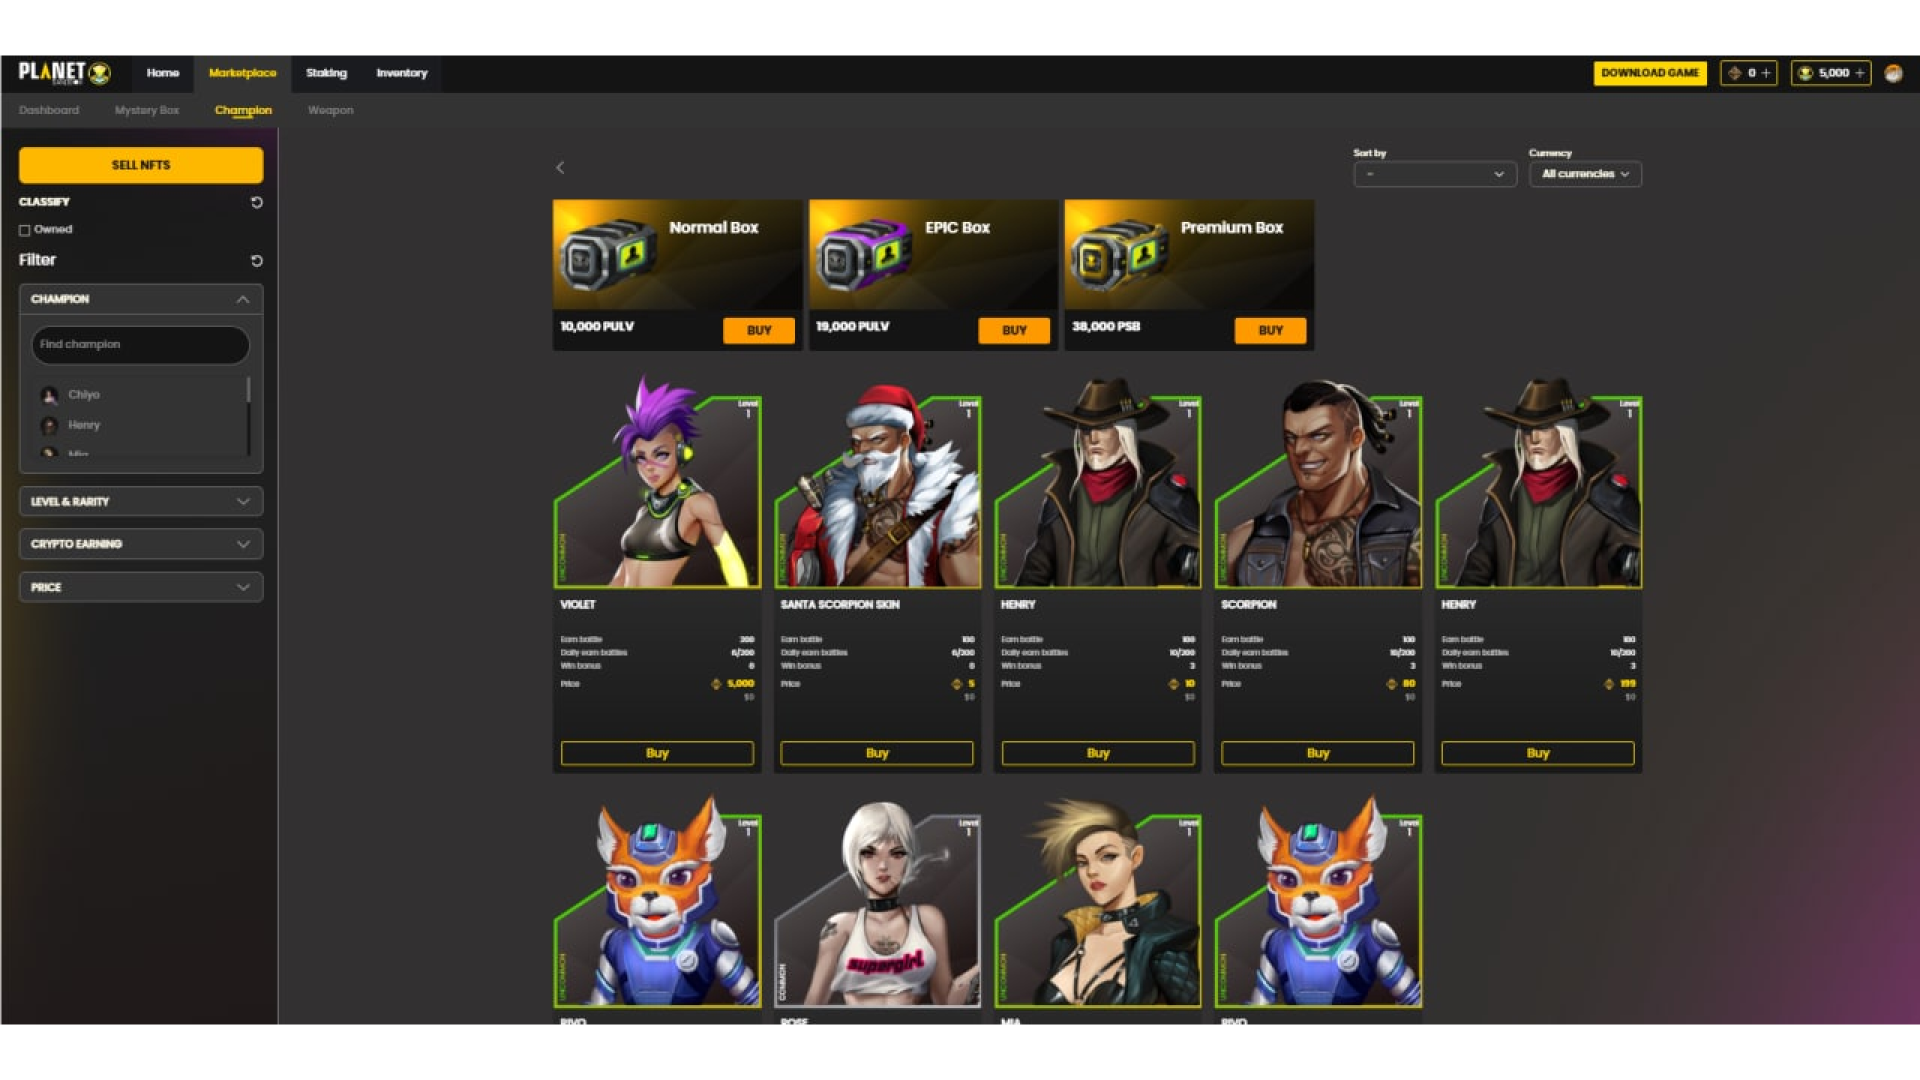This screenshot has height=1080, width=1920.
Task: Enable the Owned checkbox
Action: [23, 229]
